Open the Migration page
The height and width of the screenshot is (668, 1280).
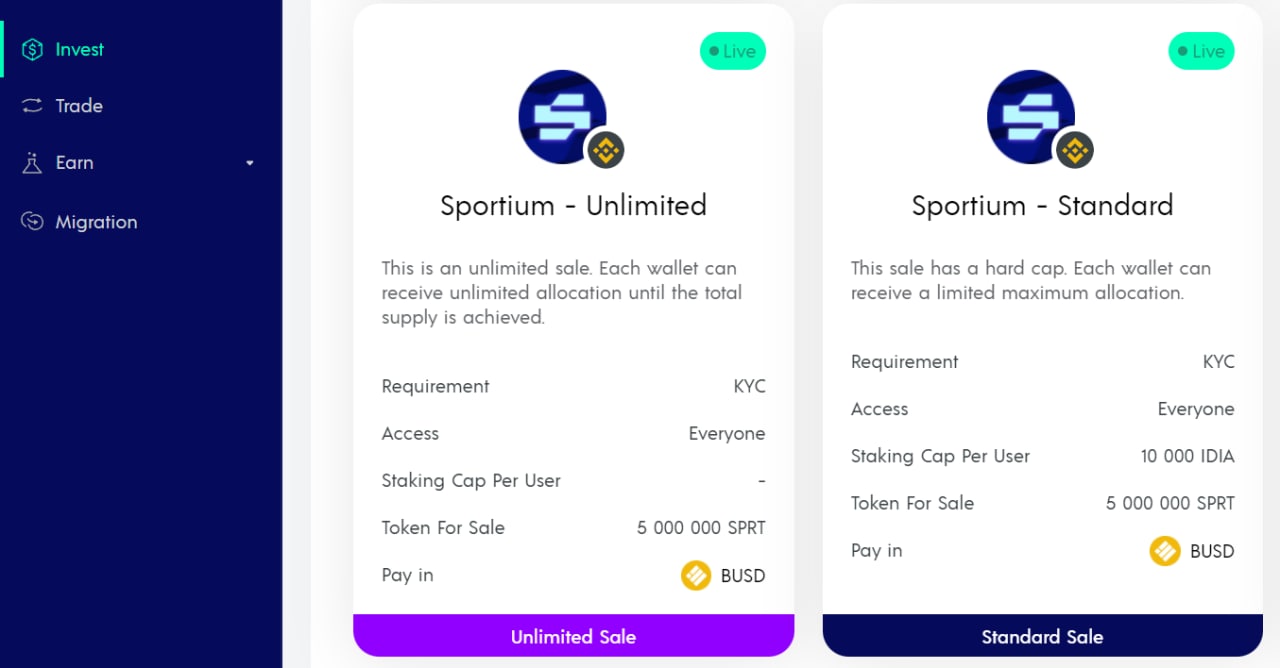[x=96, y=222]
